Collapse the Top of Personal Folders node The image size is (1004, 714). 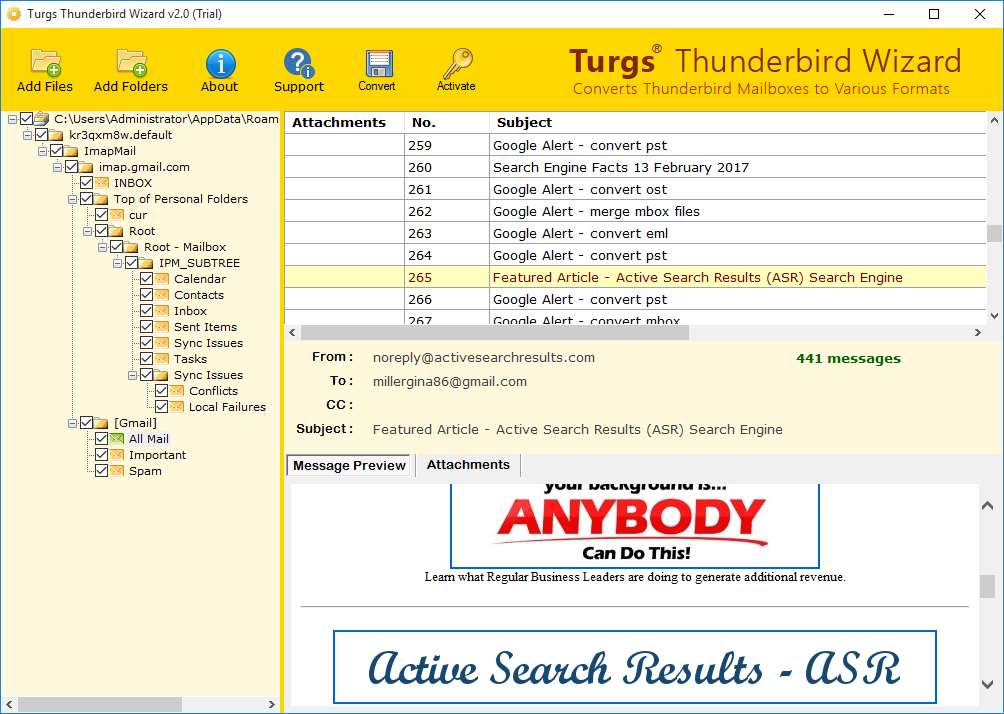click(x=72, y=199)
